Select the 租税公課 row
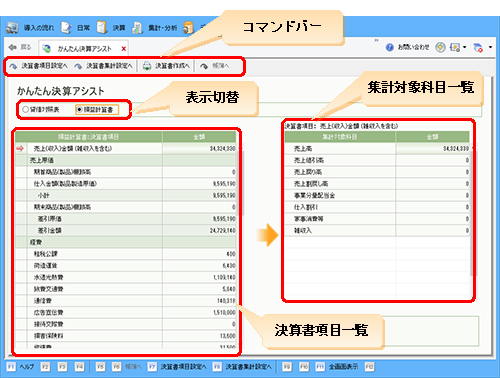The height and width of the screenshot is (378, 500). click(x=126, y=254)
